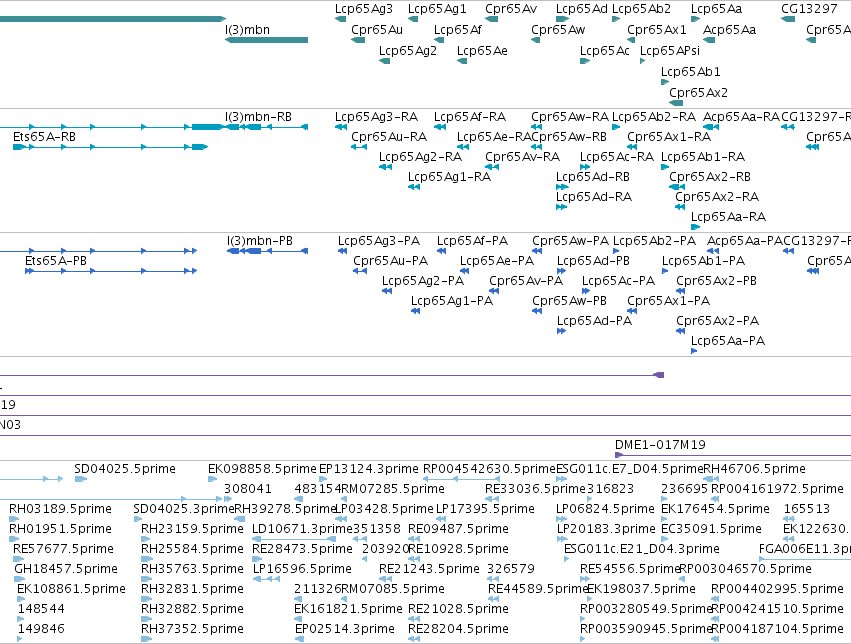Open the Lcp65Ae gene label
This screenshot has height=644, width=851.
[x=482, y=50]
